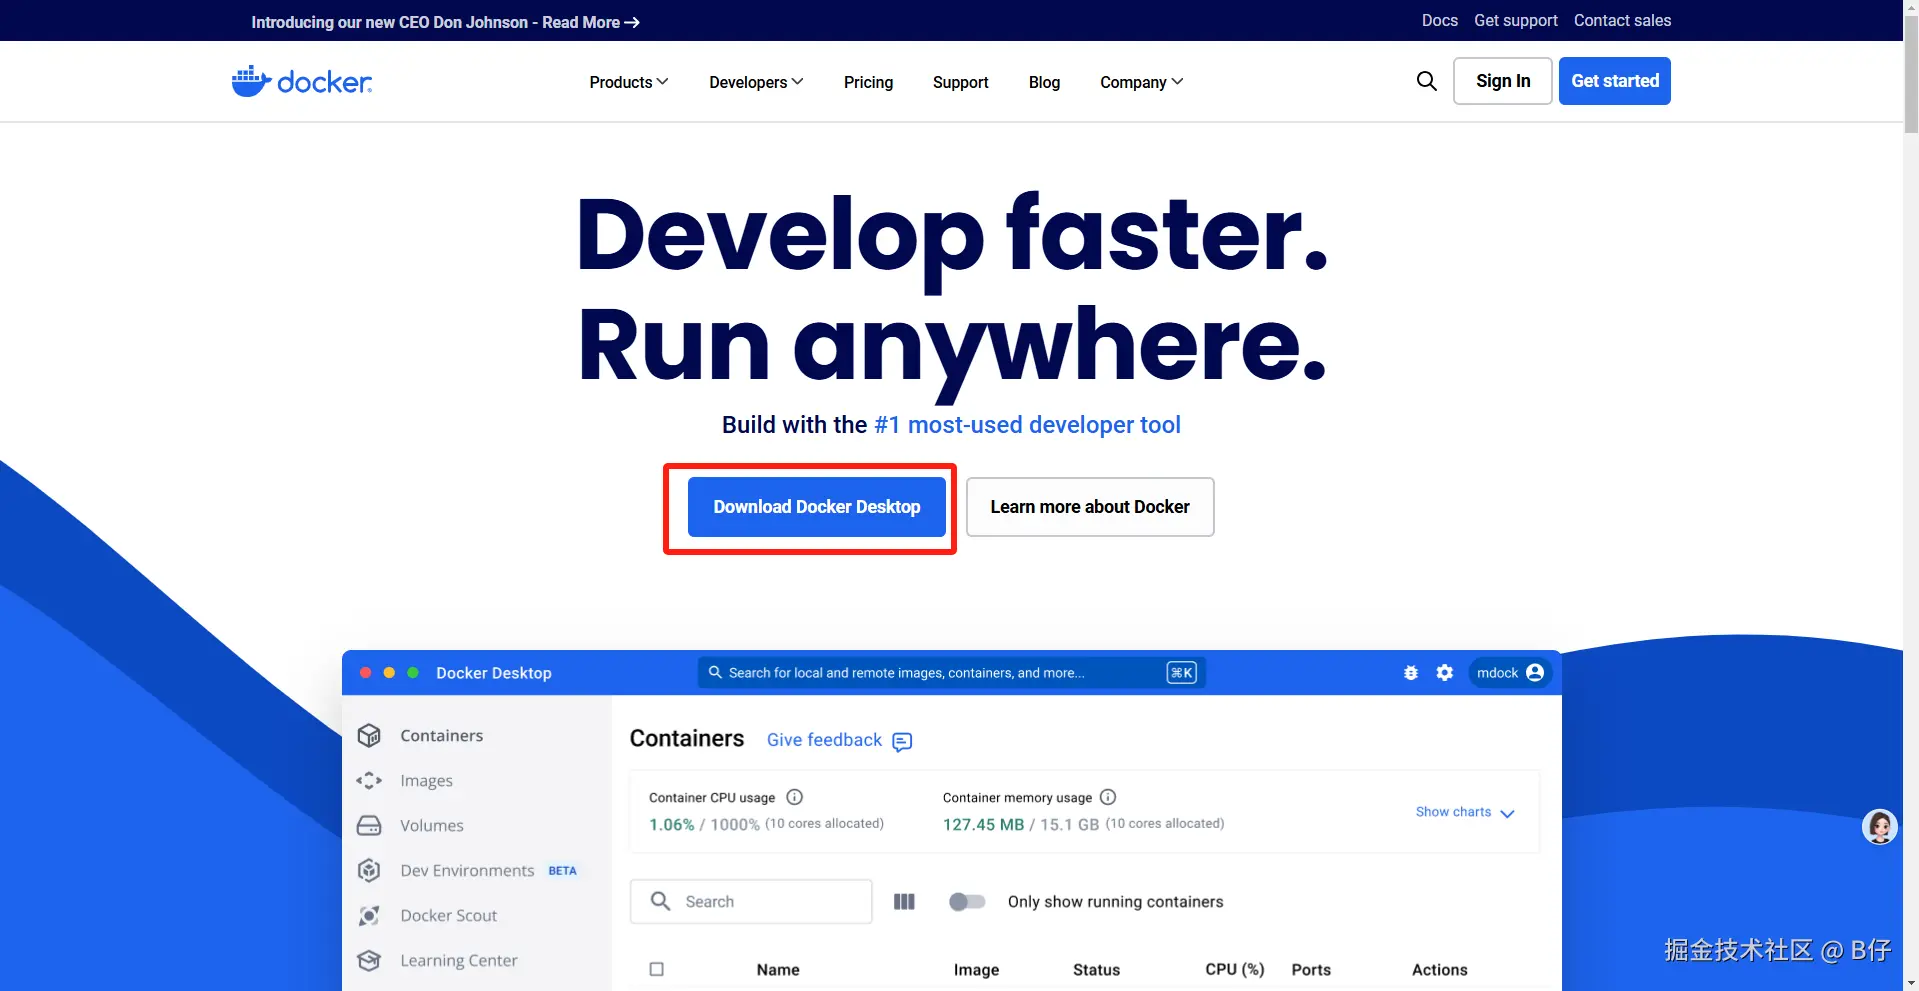Image resolution: width=1919 pixels, height=991 pixels.
Task: Open the new CEO announcement link
Action: [445, 22]
